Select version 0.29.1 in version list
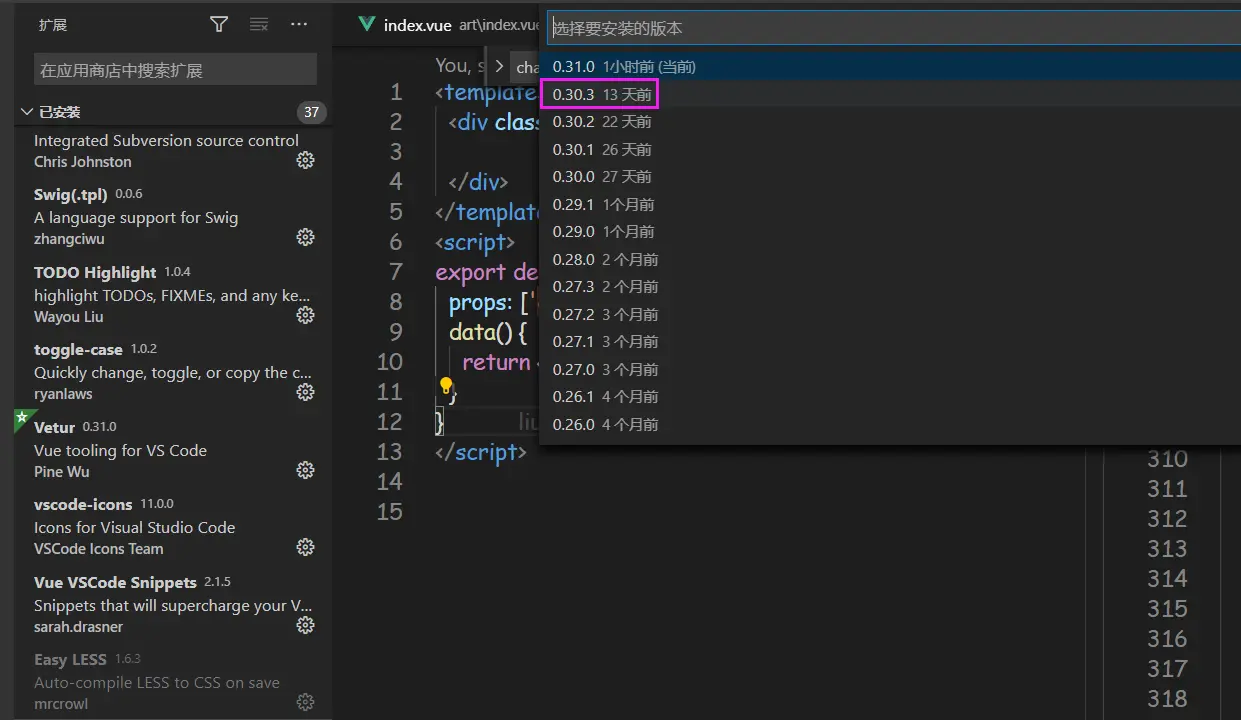Screen dimensions: 1241x720 pos(890,204)
